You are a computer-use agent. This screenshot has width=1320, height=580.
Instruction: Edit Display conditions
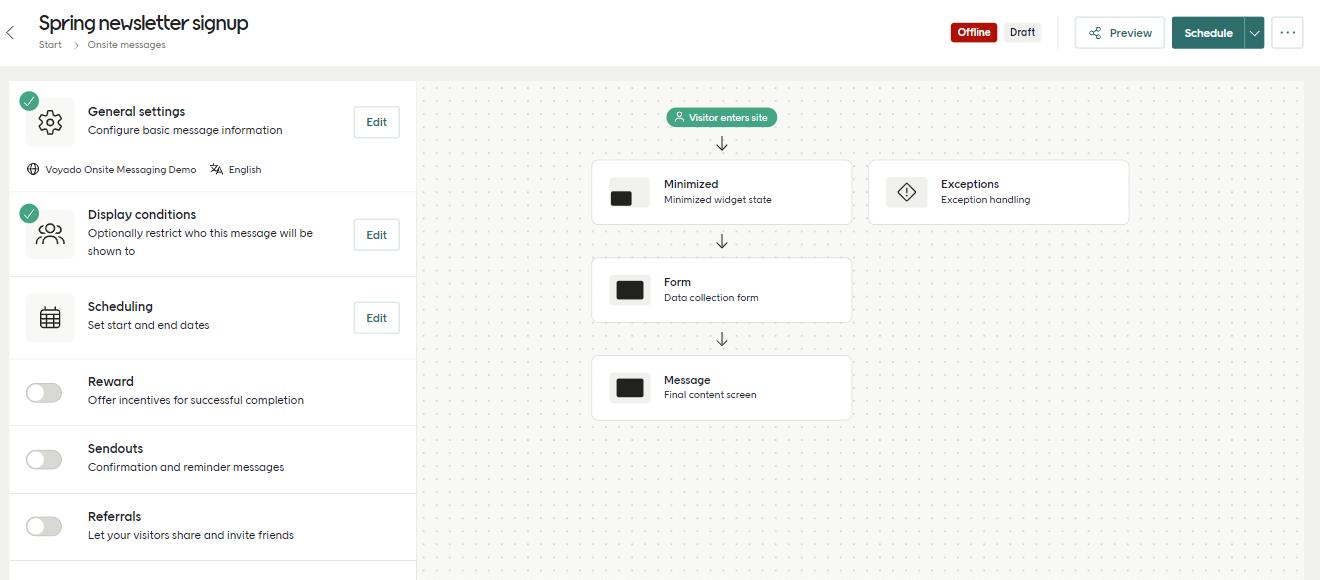[376, 235]
